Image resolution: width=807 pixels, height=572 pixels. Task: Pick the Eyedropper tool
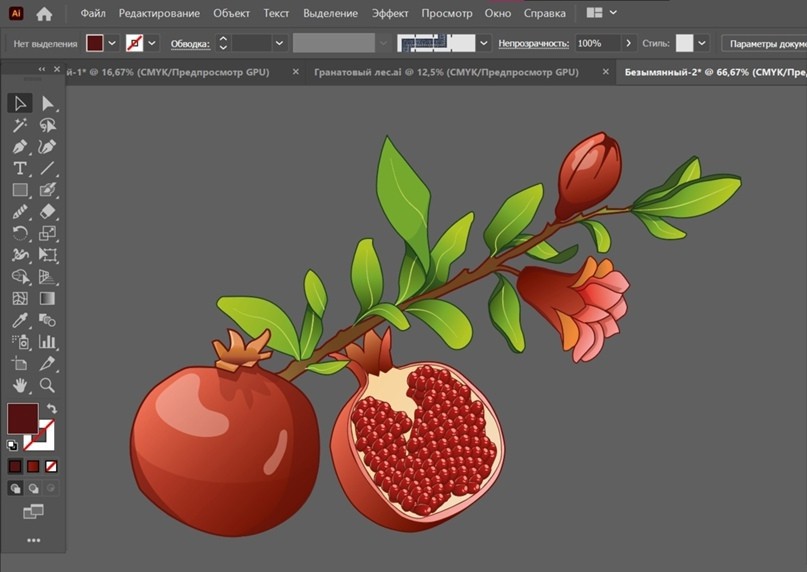[20, 320]
